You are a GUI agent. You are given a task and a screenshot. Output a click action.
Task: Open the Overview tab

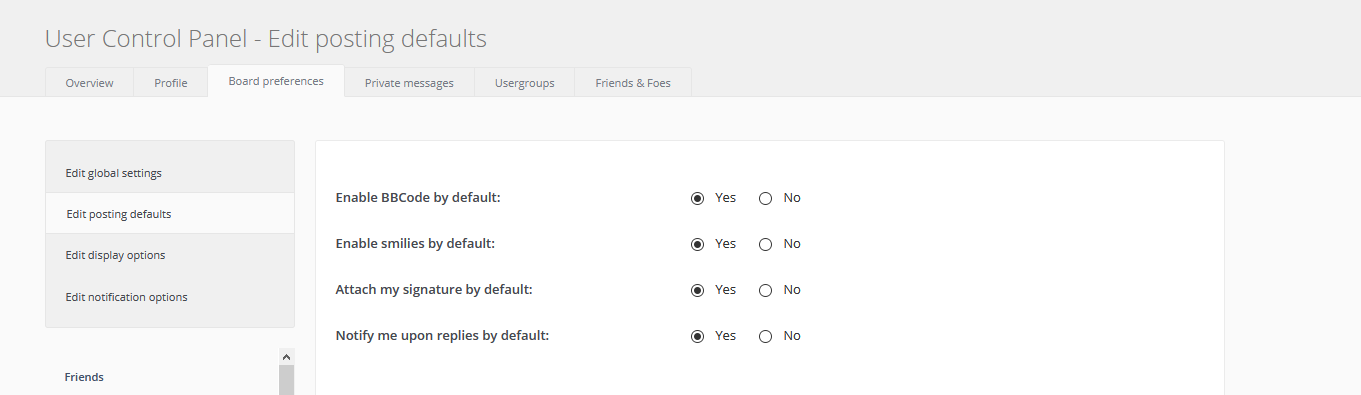[89, 82]
